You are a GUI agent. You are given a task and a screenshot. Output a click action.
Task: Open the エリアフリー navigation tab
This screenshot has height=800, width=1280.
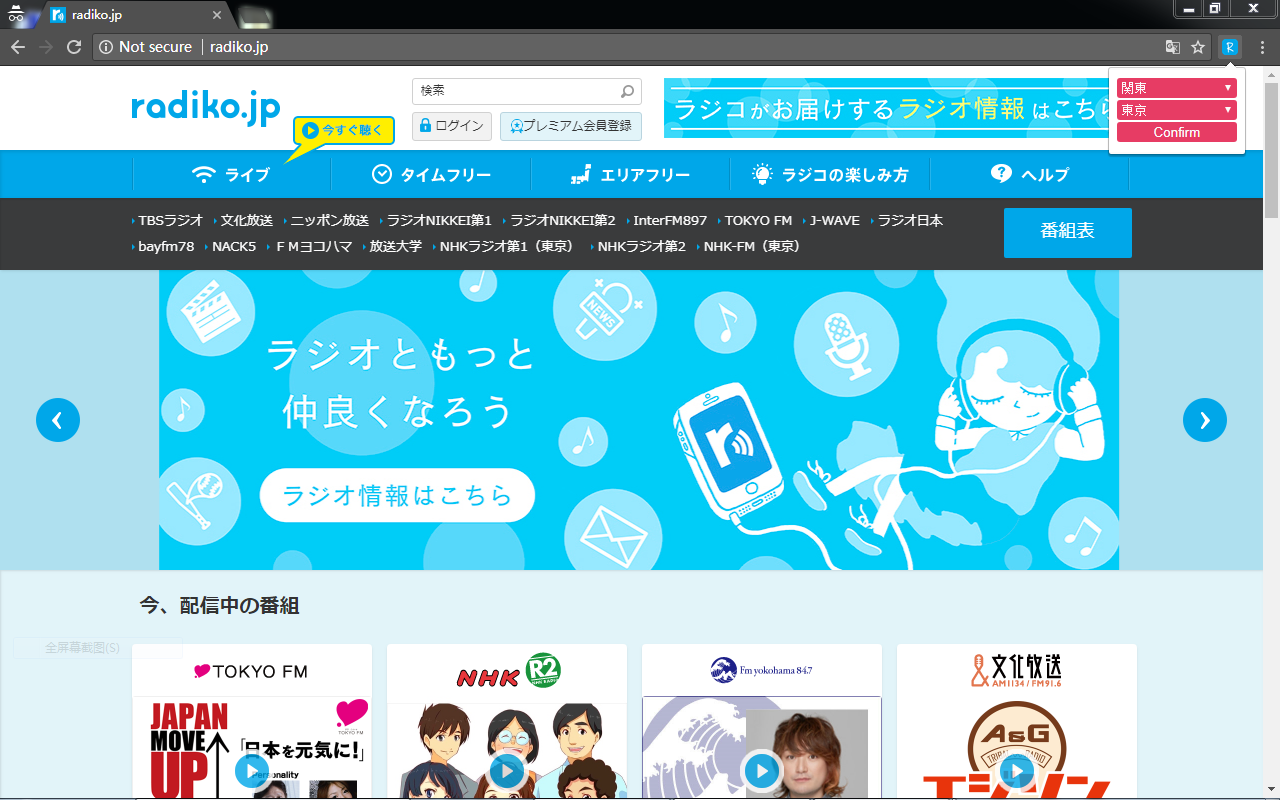pos(630,174)
